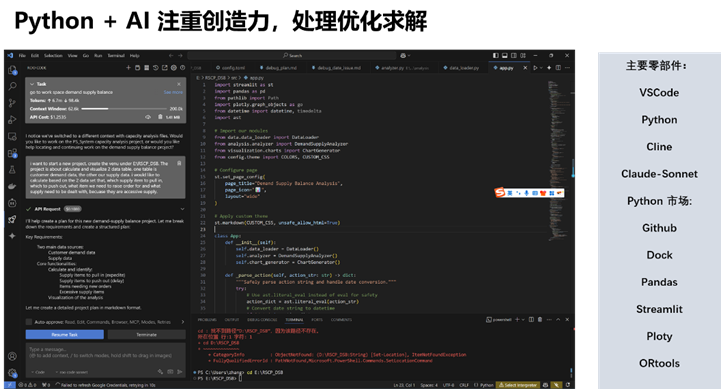Kill the terminal with trash icon
721x389 pixels.
[540, 319]
